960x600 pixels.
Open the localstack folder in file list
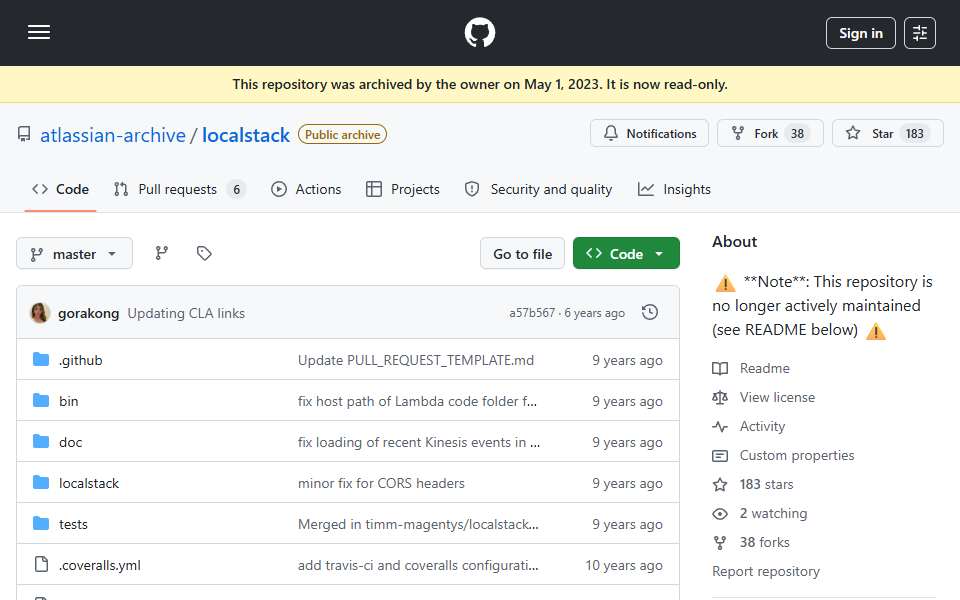(x=89, y=483)
